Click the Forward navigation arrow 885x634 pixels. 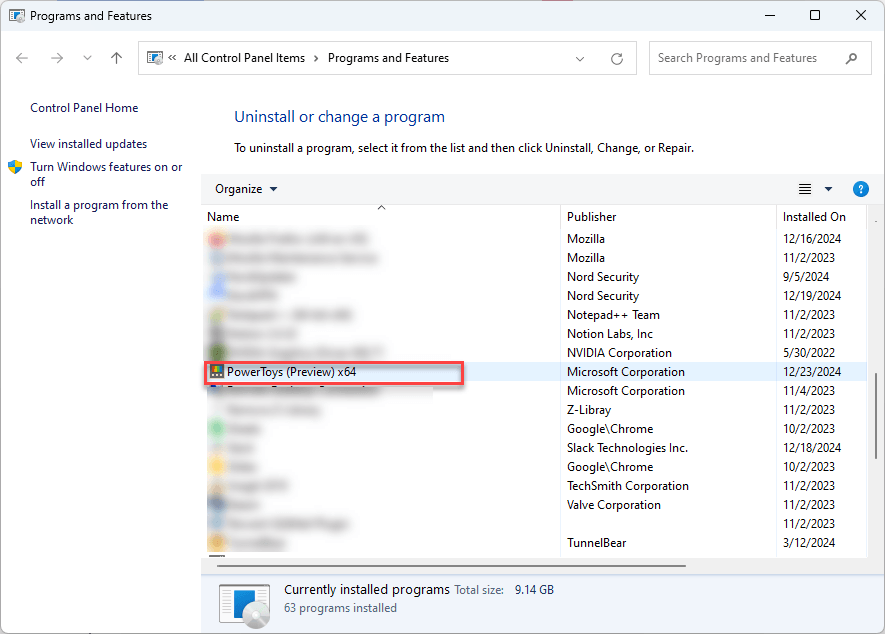(x=57, y=58)
